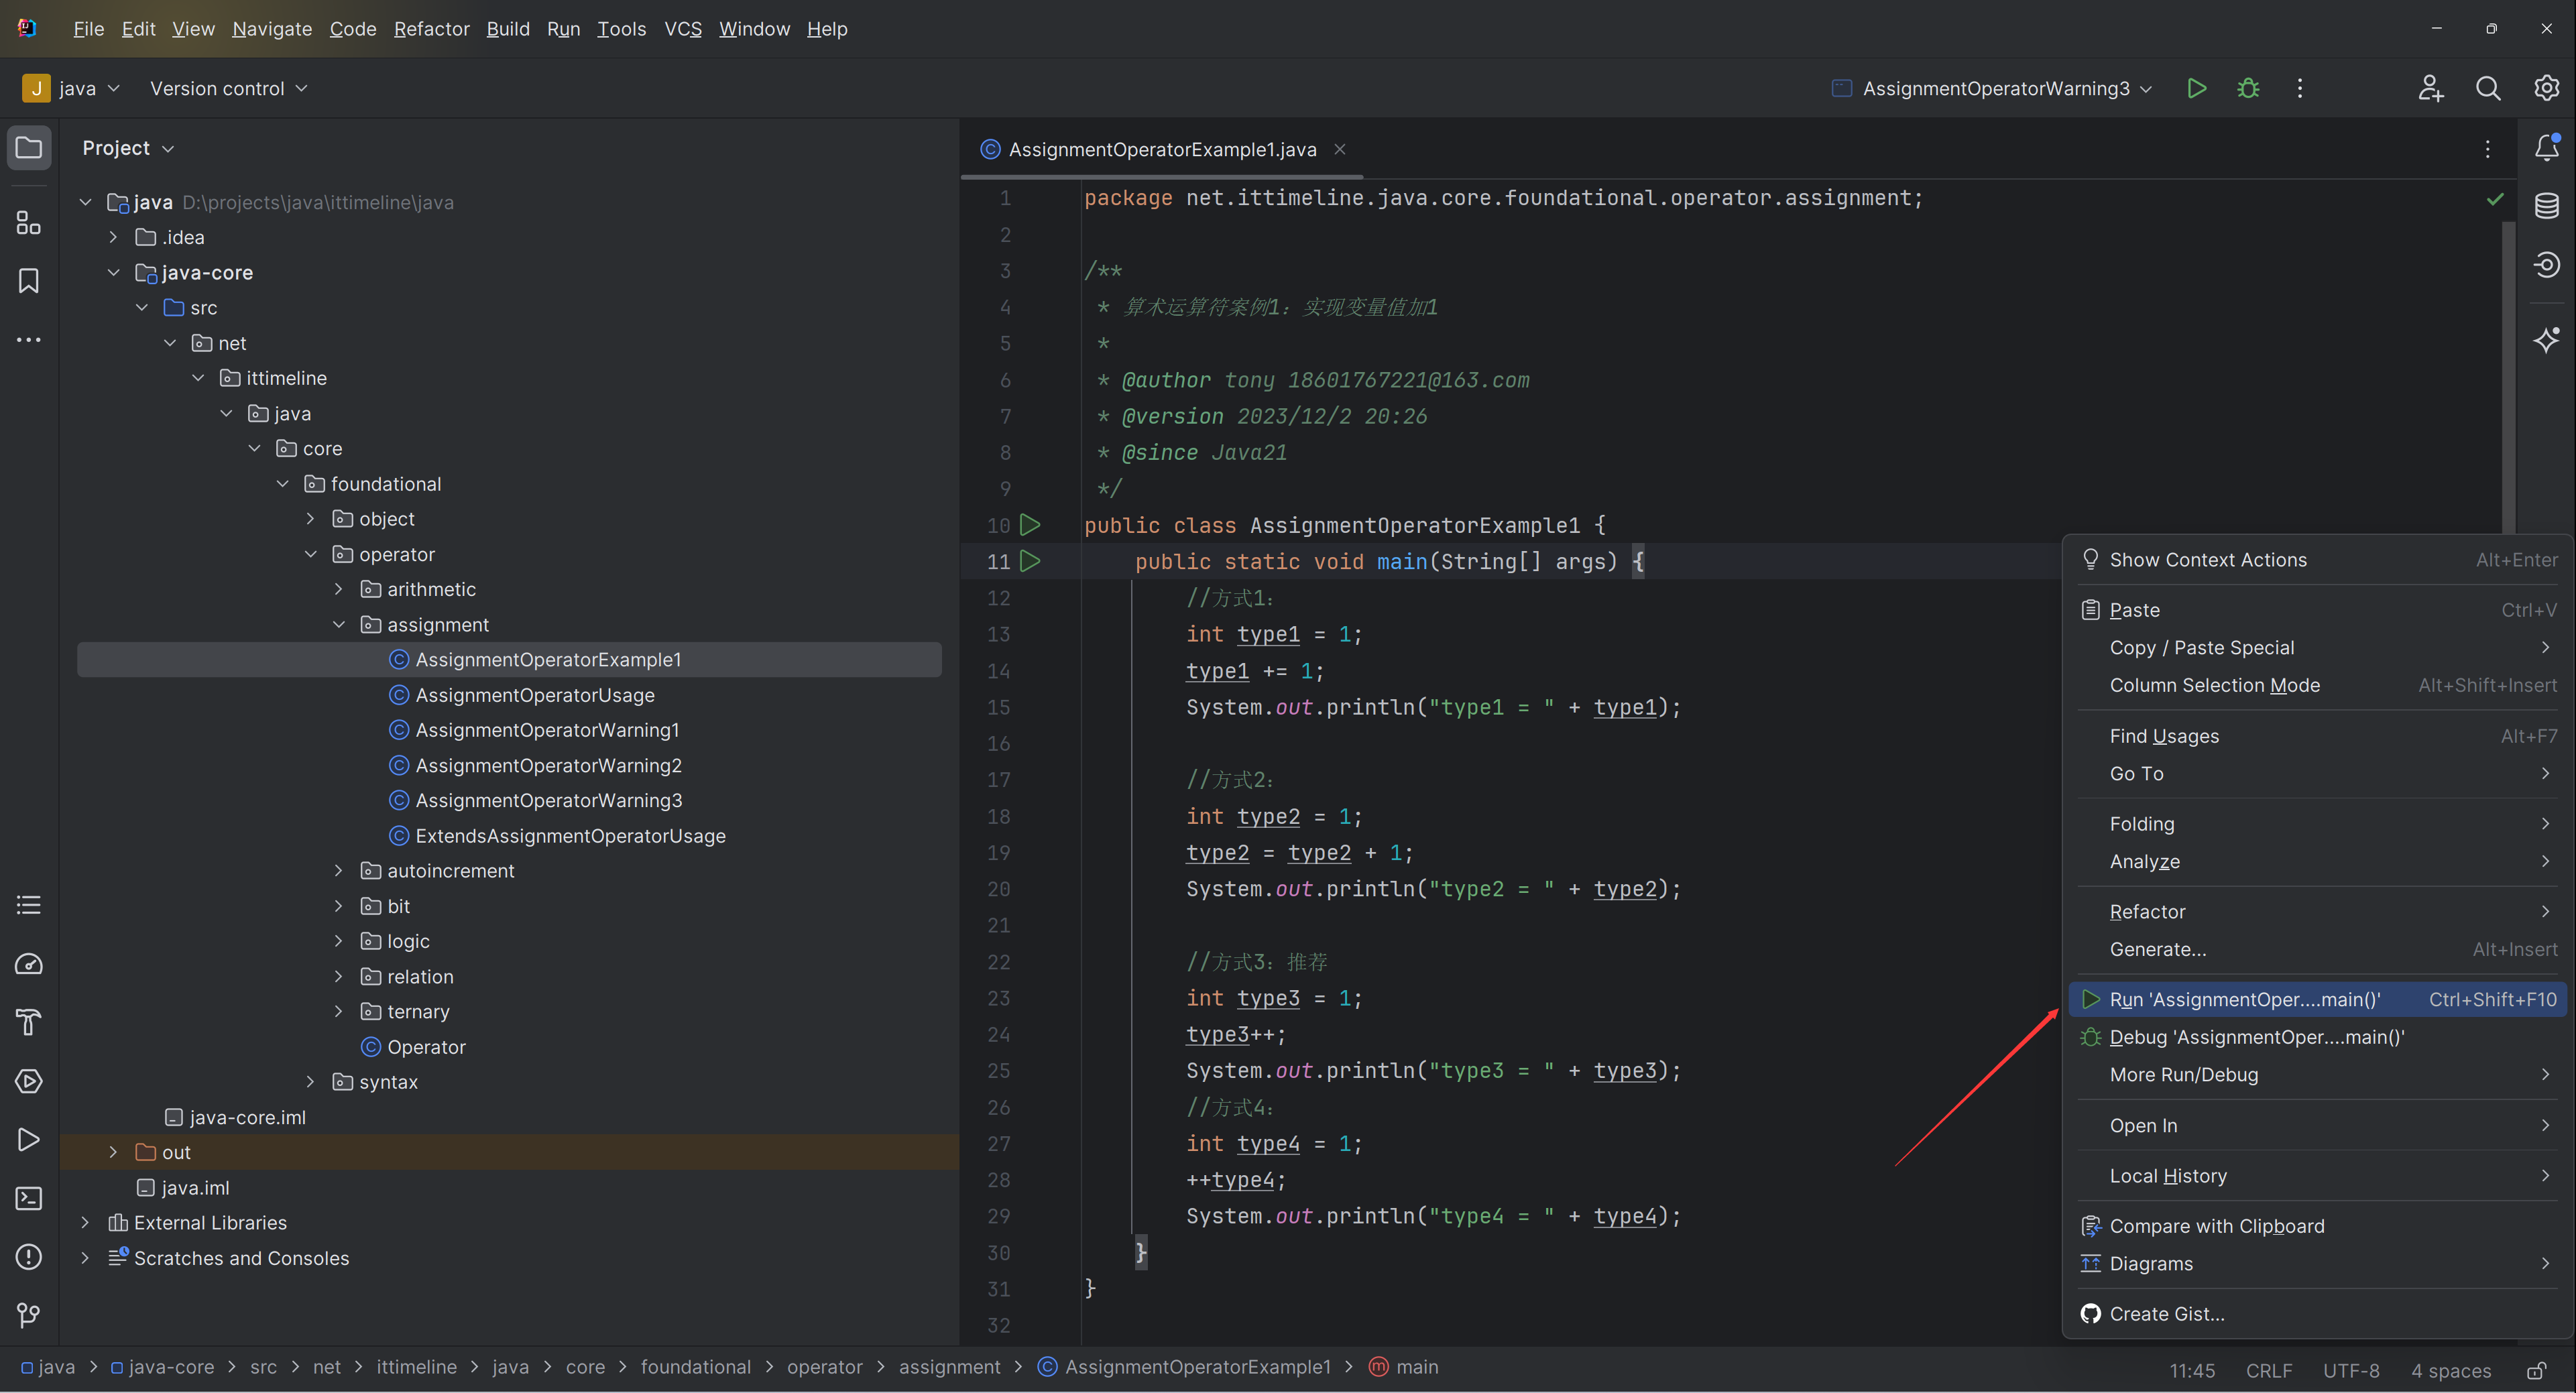
Task: Click 4 spaces indent setting in status bar
Action: tap(2451, 1370)
